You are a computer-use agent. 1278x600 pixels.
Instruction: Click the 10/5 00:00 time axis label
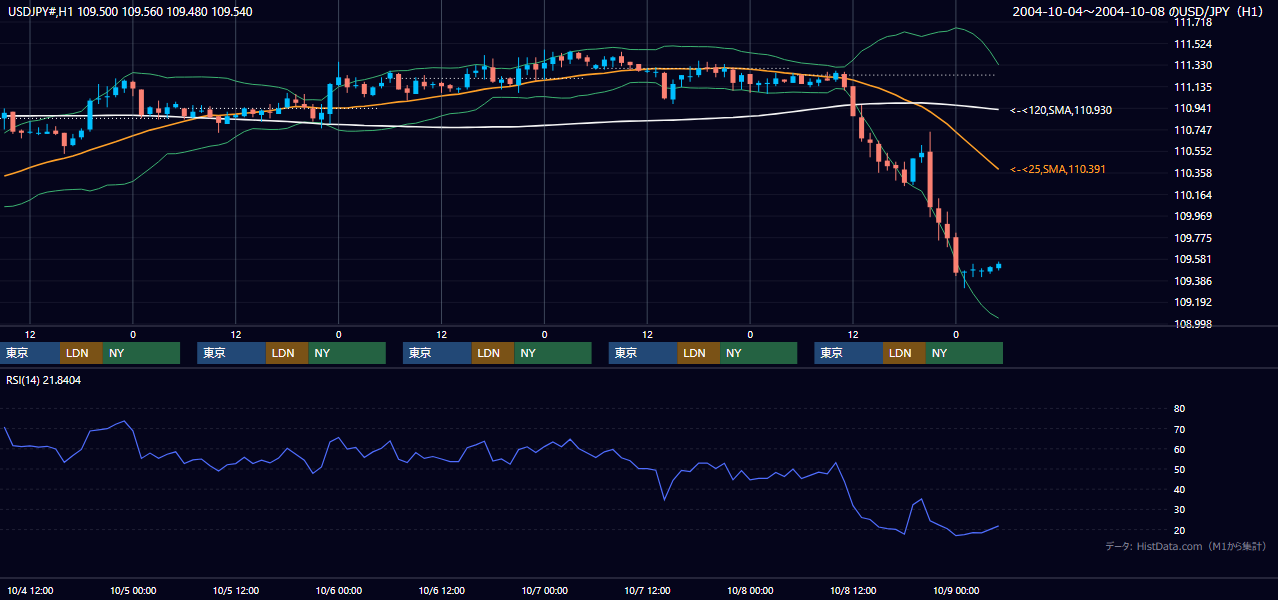click(133, 591)
